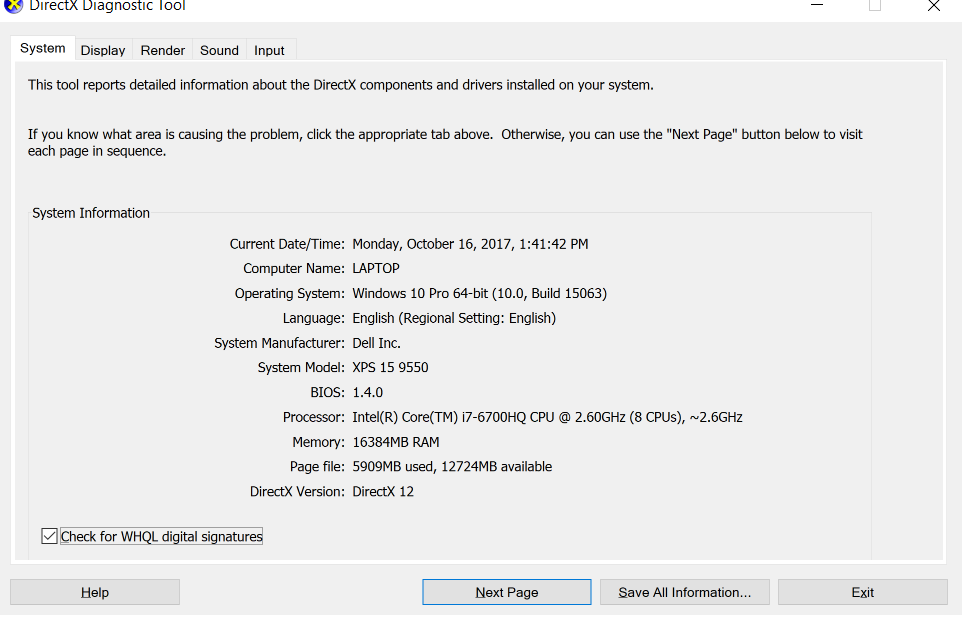Click the page file value 5909MB used
This screenshot has width=962, height=630.
452,467
